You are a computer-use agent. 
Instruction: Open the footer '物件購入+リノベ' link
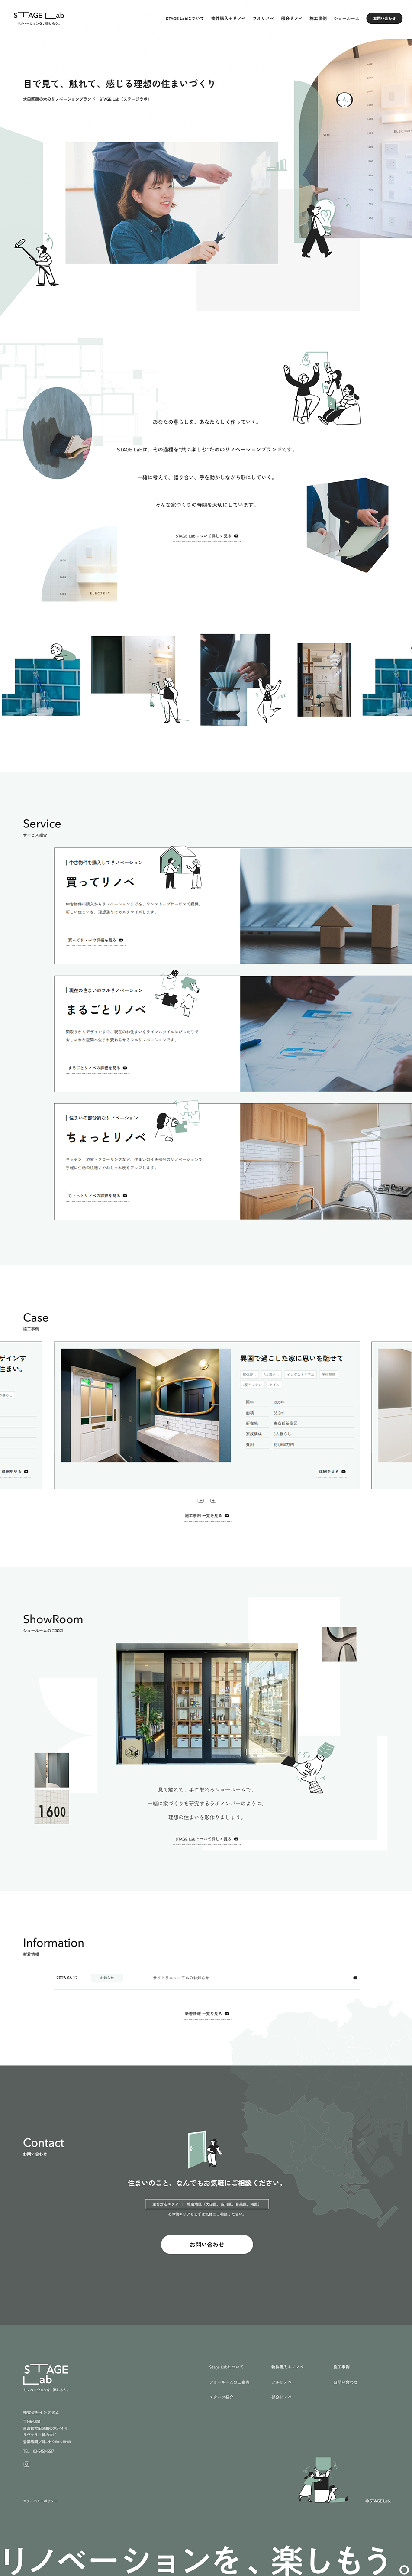287,2367
